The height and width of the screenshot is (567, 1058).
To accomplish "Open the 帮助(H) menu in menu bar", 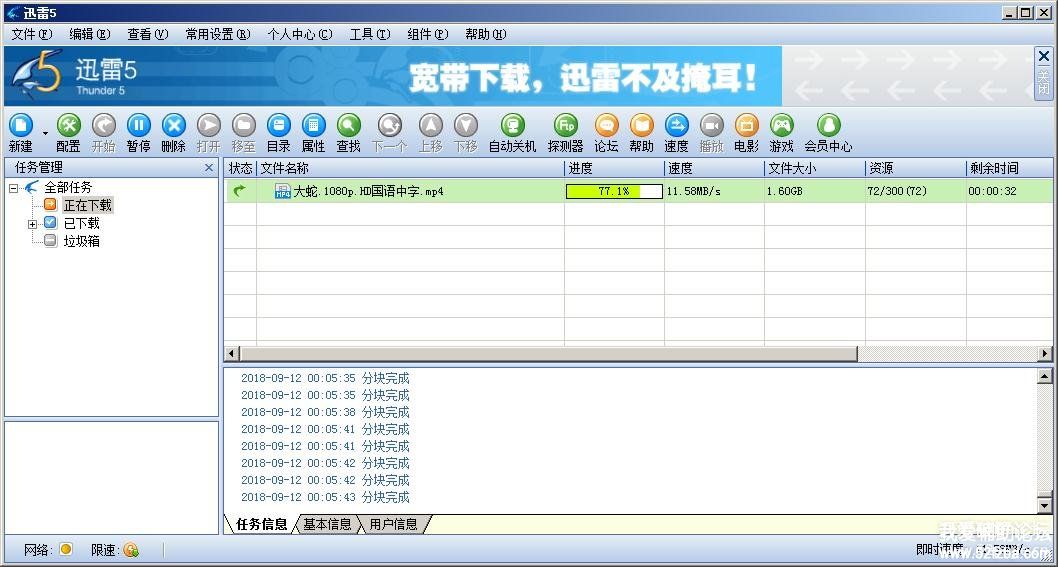I will pyautogui.click(x=486, y=34).
